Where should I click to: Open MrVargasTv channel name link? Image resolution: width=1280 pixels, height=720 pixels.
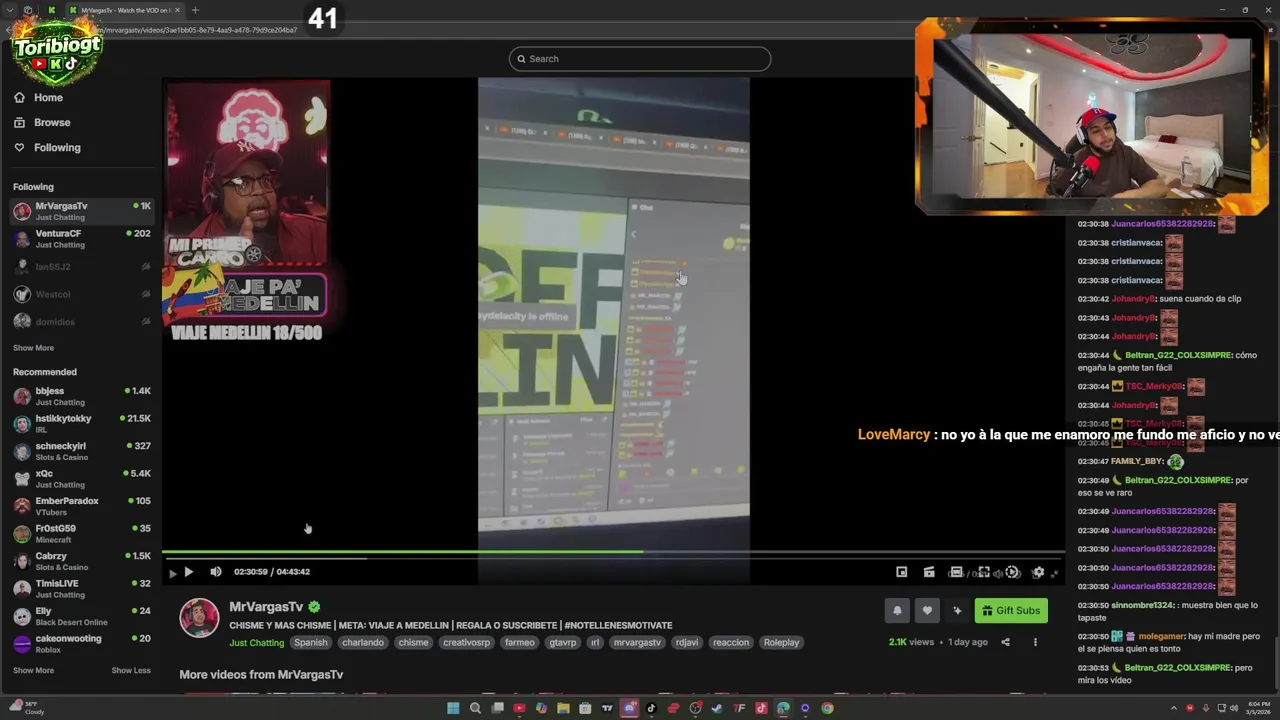pos(266,607)
